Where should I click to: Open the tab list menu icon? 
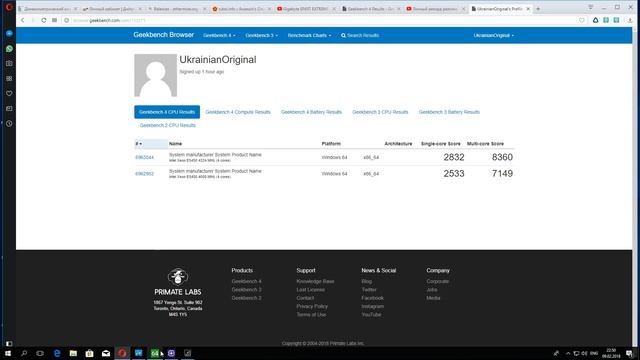pos(590,7)
